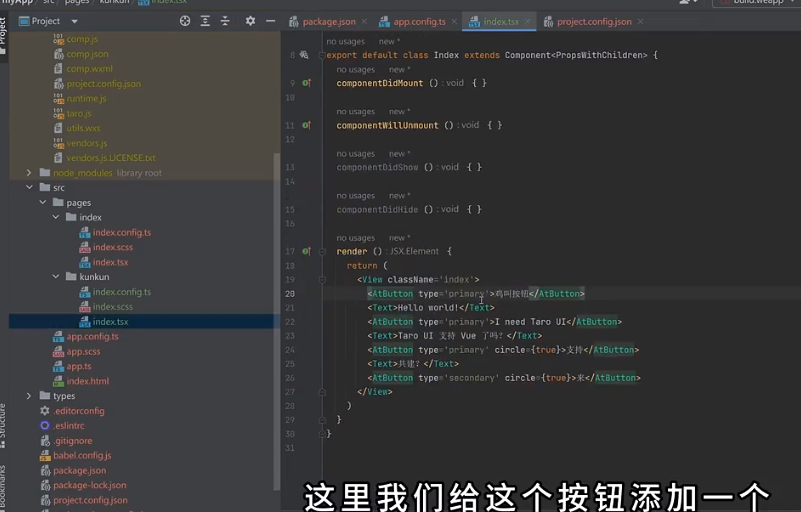Close the app.config.ts tab
Viewport: 801px width, 512px height.
click(454, 21)
